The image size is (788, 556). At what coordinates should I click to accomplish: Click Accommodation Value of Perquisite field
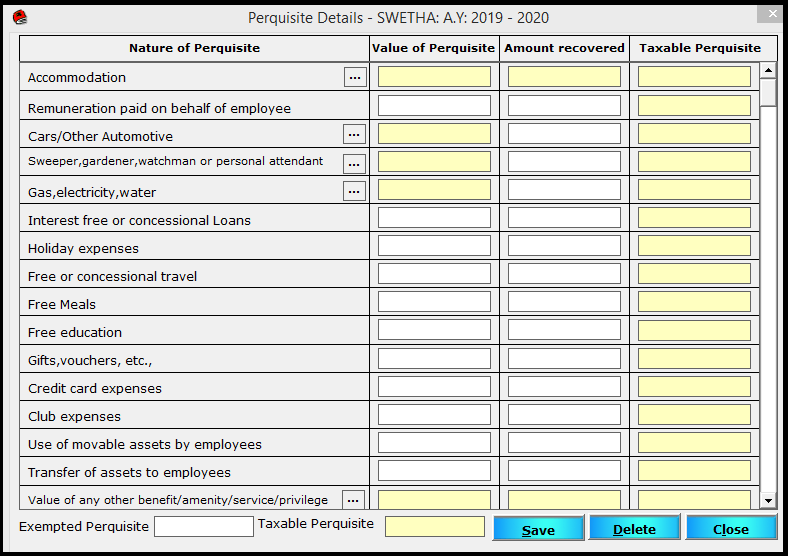click(434, 77)
